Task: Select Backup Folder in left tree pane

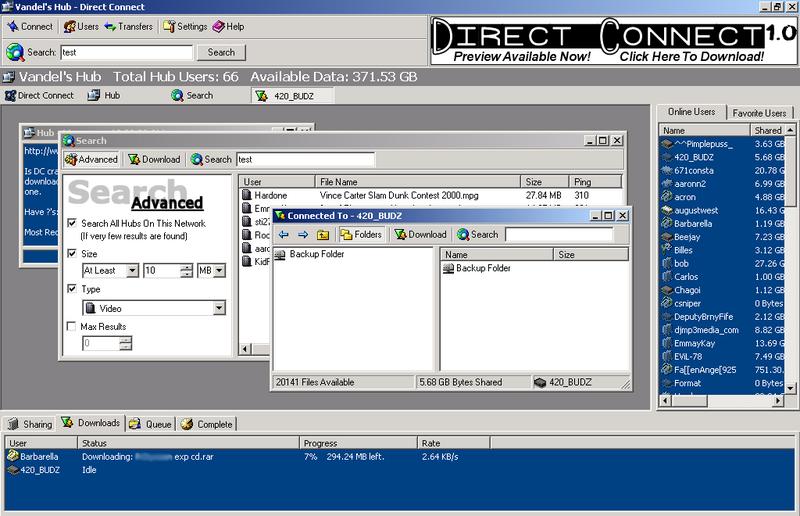Action: (x=310, y=254)
